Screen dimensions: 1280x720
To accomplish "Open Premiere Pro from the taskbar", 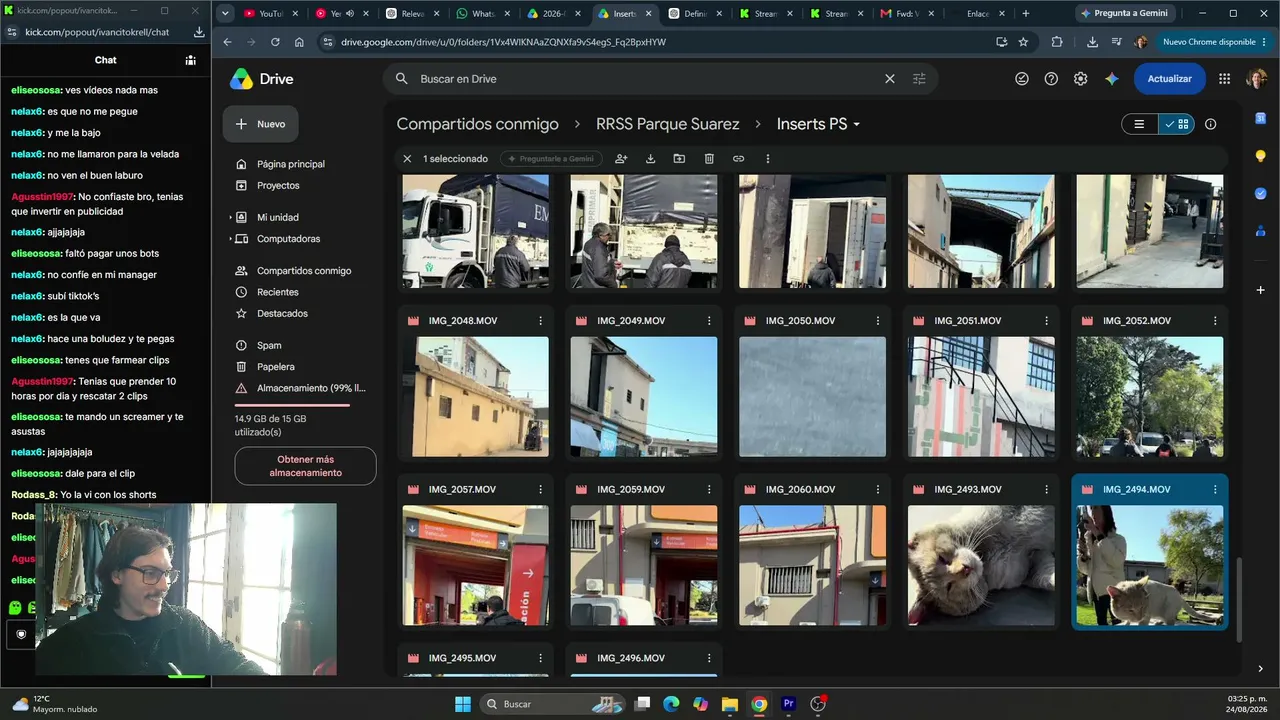I will pyautogui.click(x=788, y=704).
